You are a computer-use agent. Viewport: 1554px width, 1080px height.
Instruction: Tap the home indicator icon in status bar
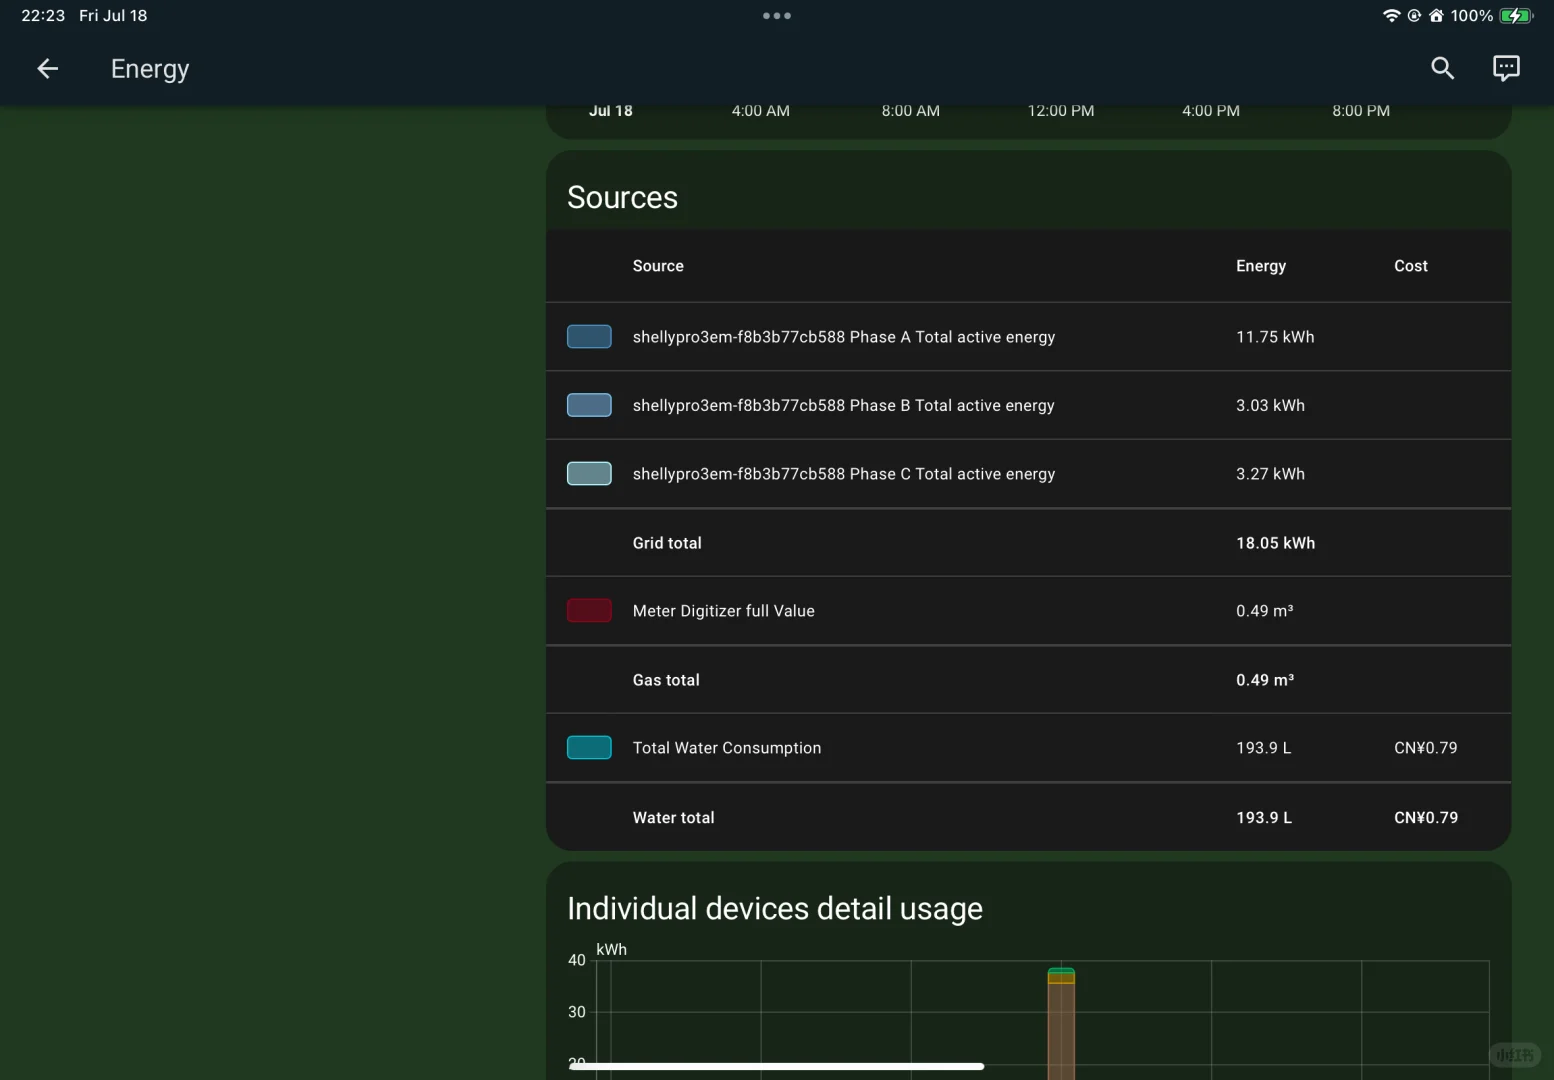click(1436, 16)
